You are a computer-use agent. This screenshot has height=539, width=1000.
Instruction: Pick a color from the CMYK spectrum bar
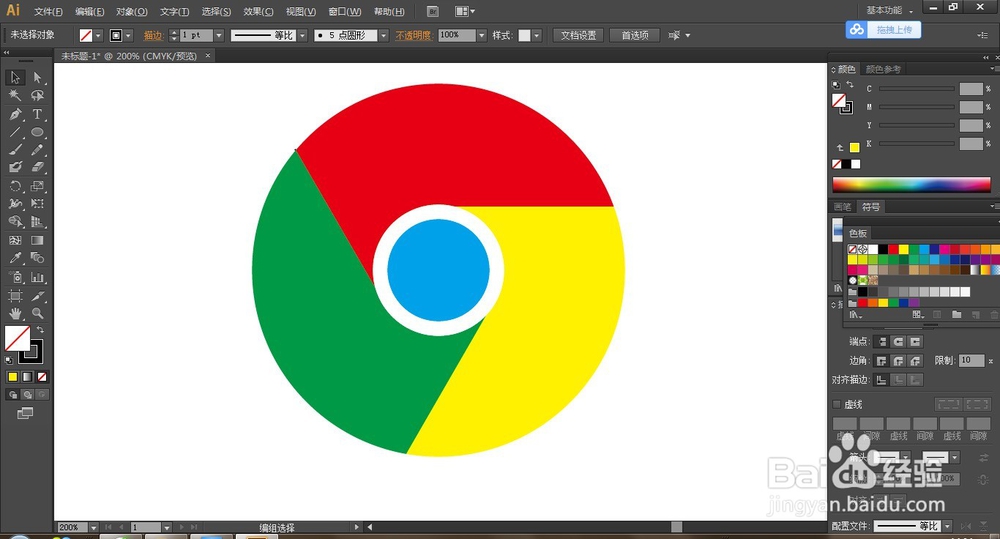click(x=911, y=184)
